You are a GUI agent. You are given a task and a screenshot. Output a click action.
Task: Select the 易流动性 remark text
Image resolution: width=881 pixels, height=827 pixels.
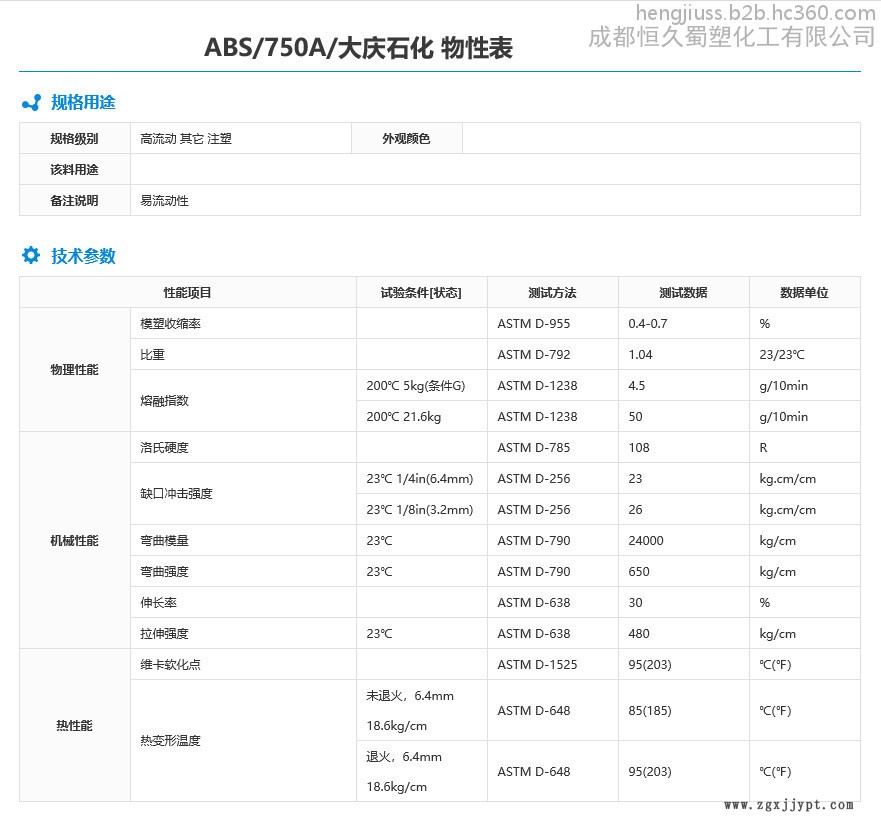(x=164, y=201)
